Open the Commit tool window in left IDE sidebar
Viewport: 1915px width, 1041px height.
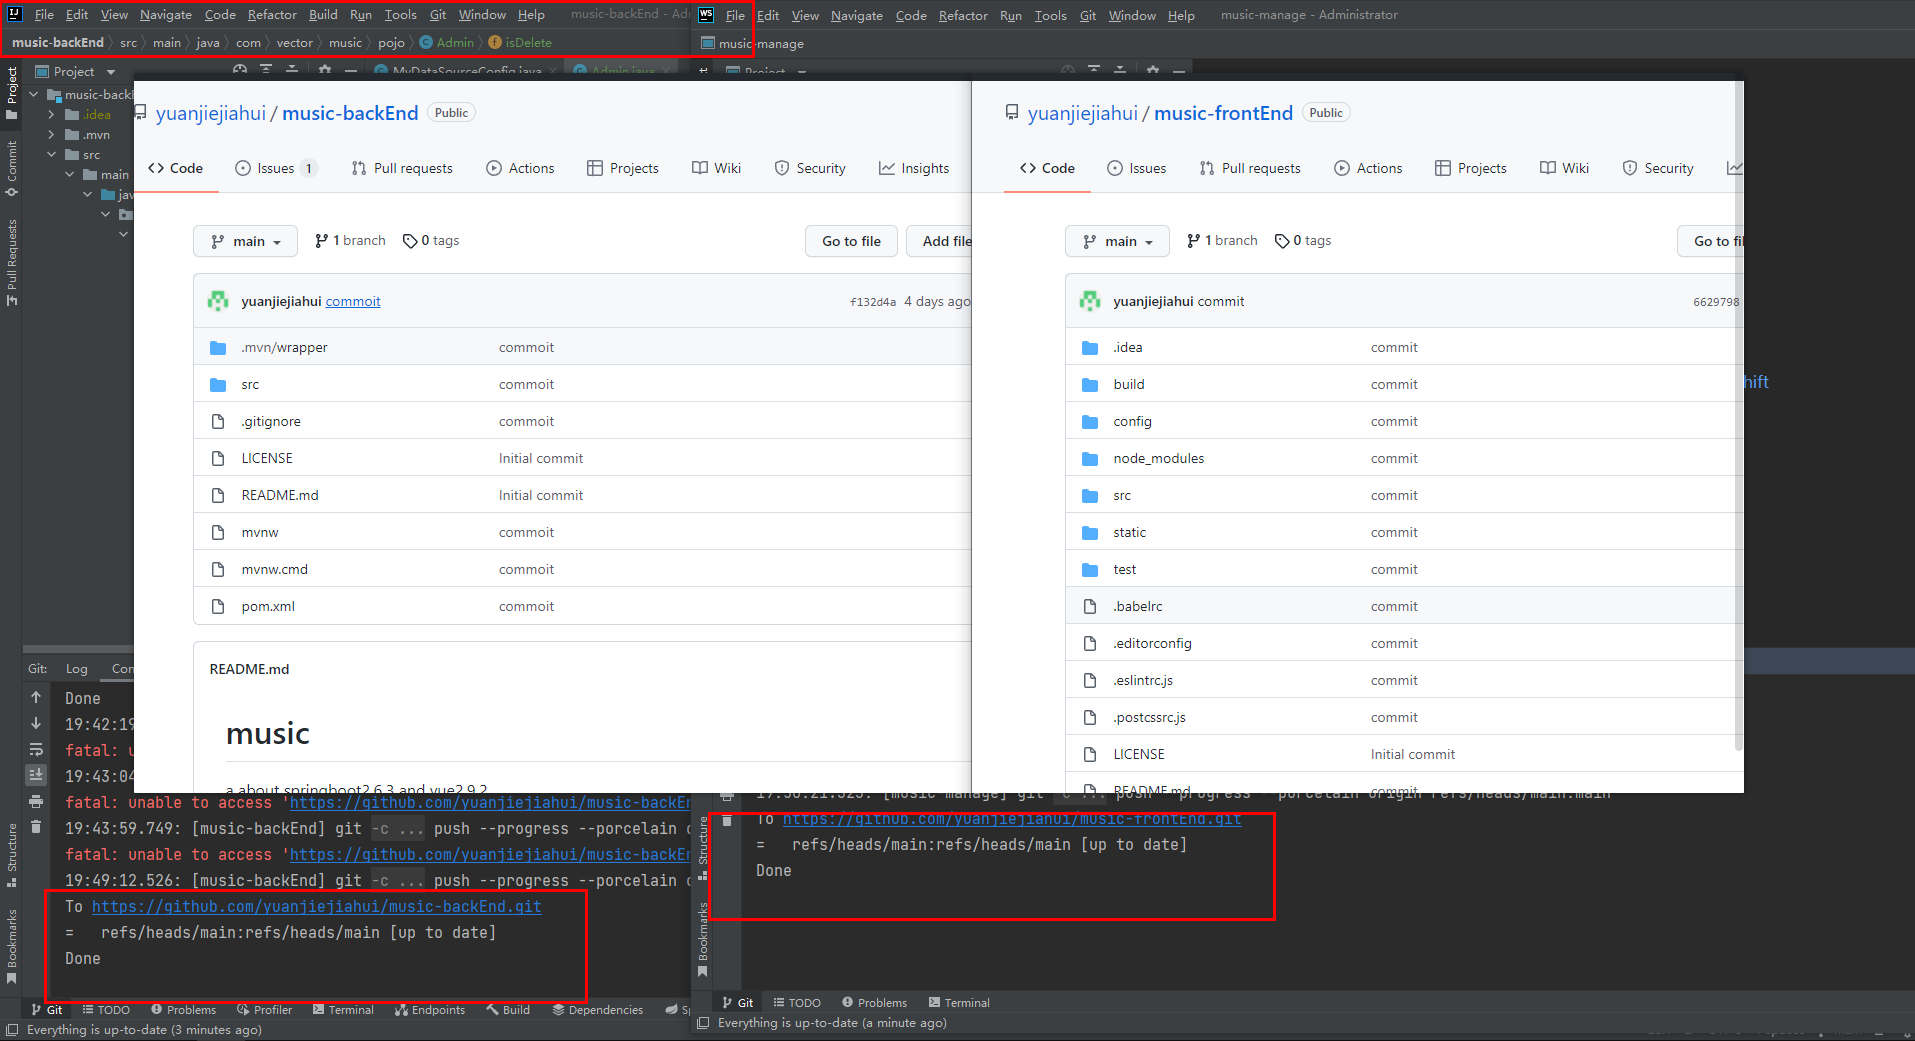(x=11, y=167)
